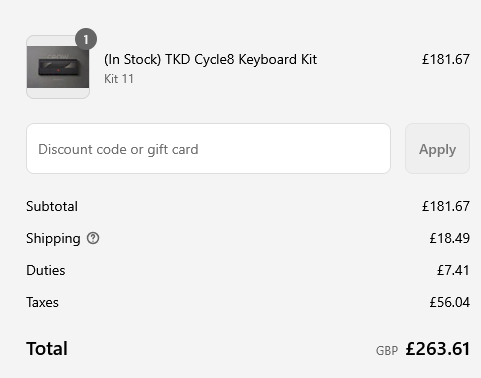
Task: Click the bold Total label
Action: [47, 349]
